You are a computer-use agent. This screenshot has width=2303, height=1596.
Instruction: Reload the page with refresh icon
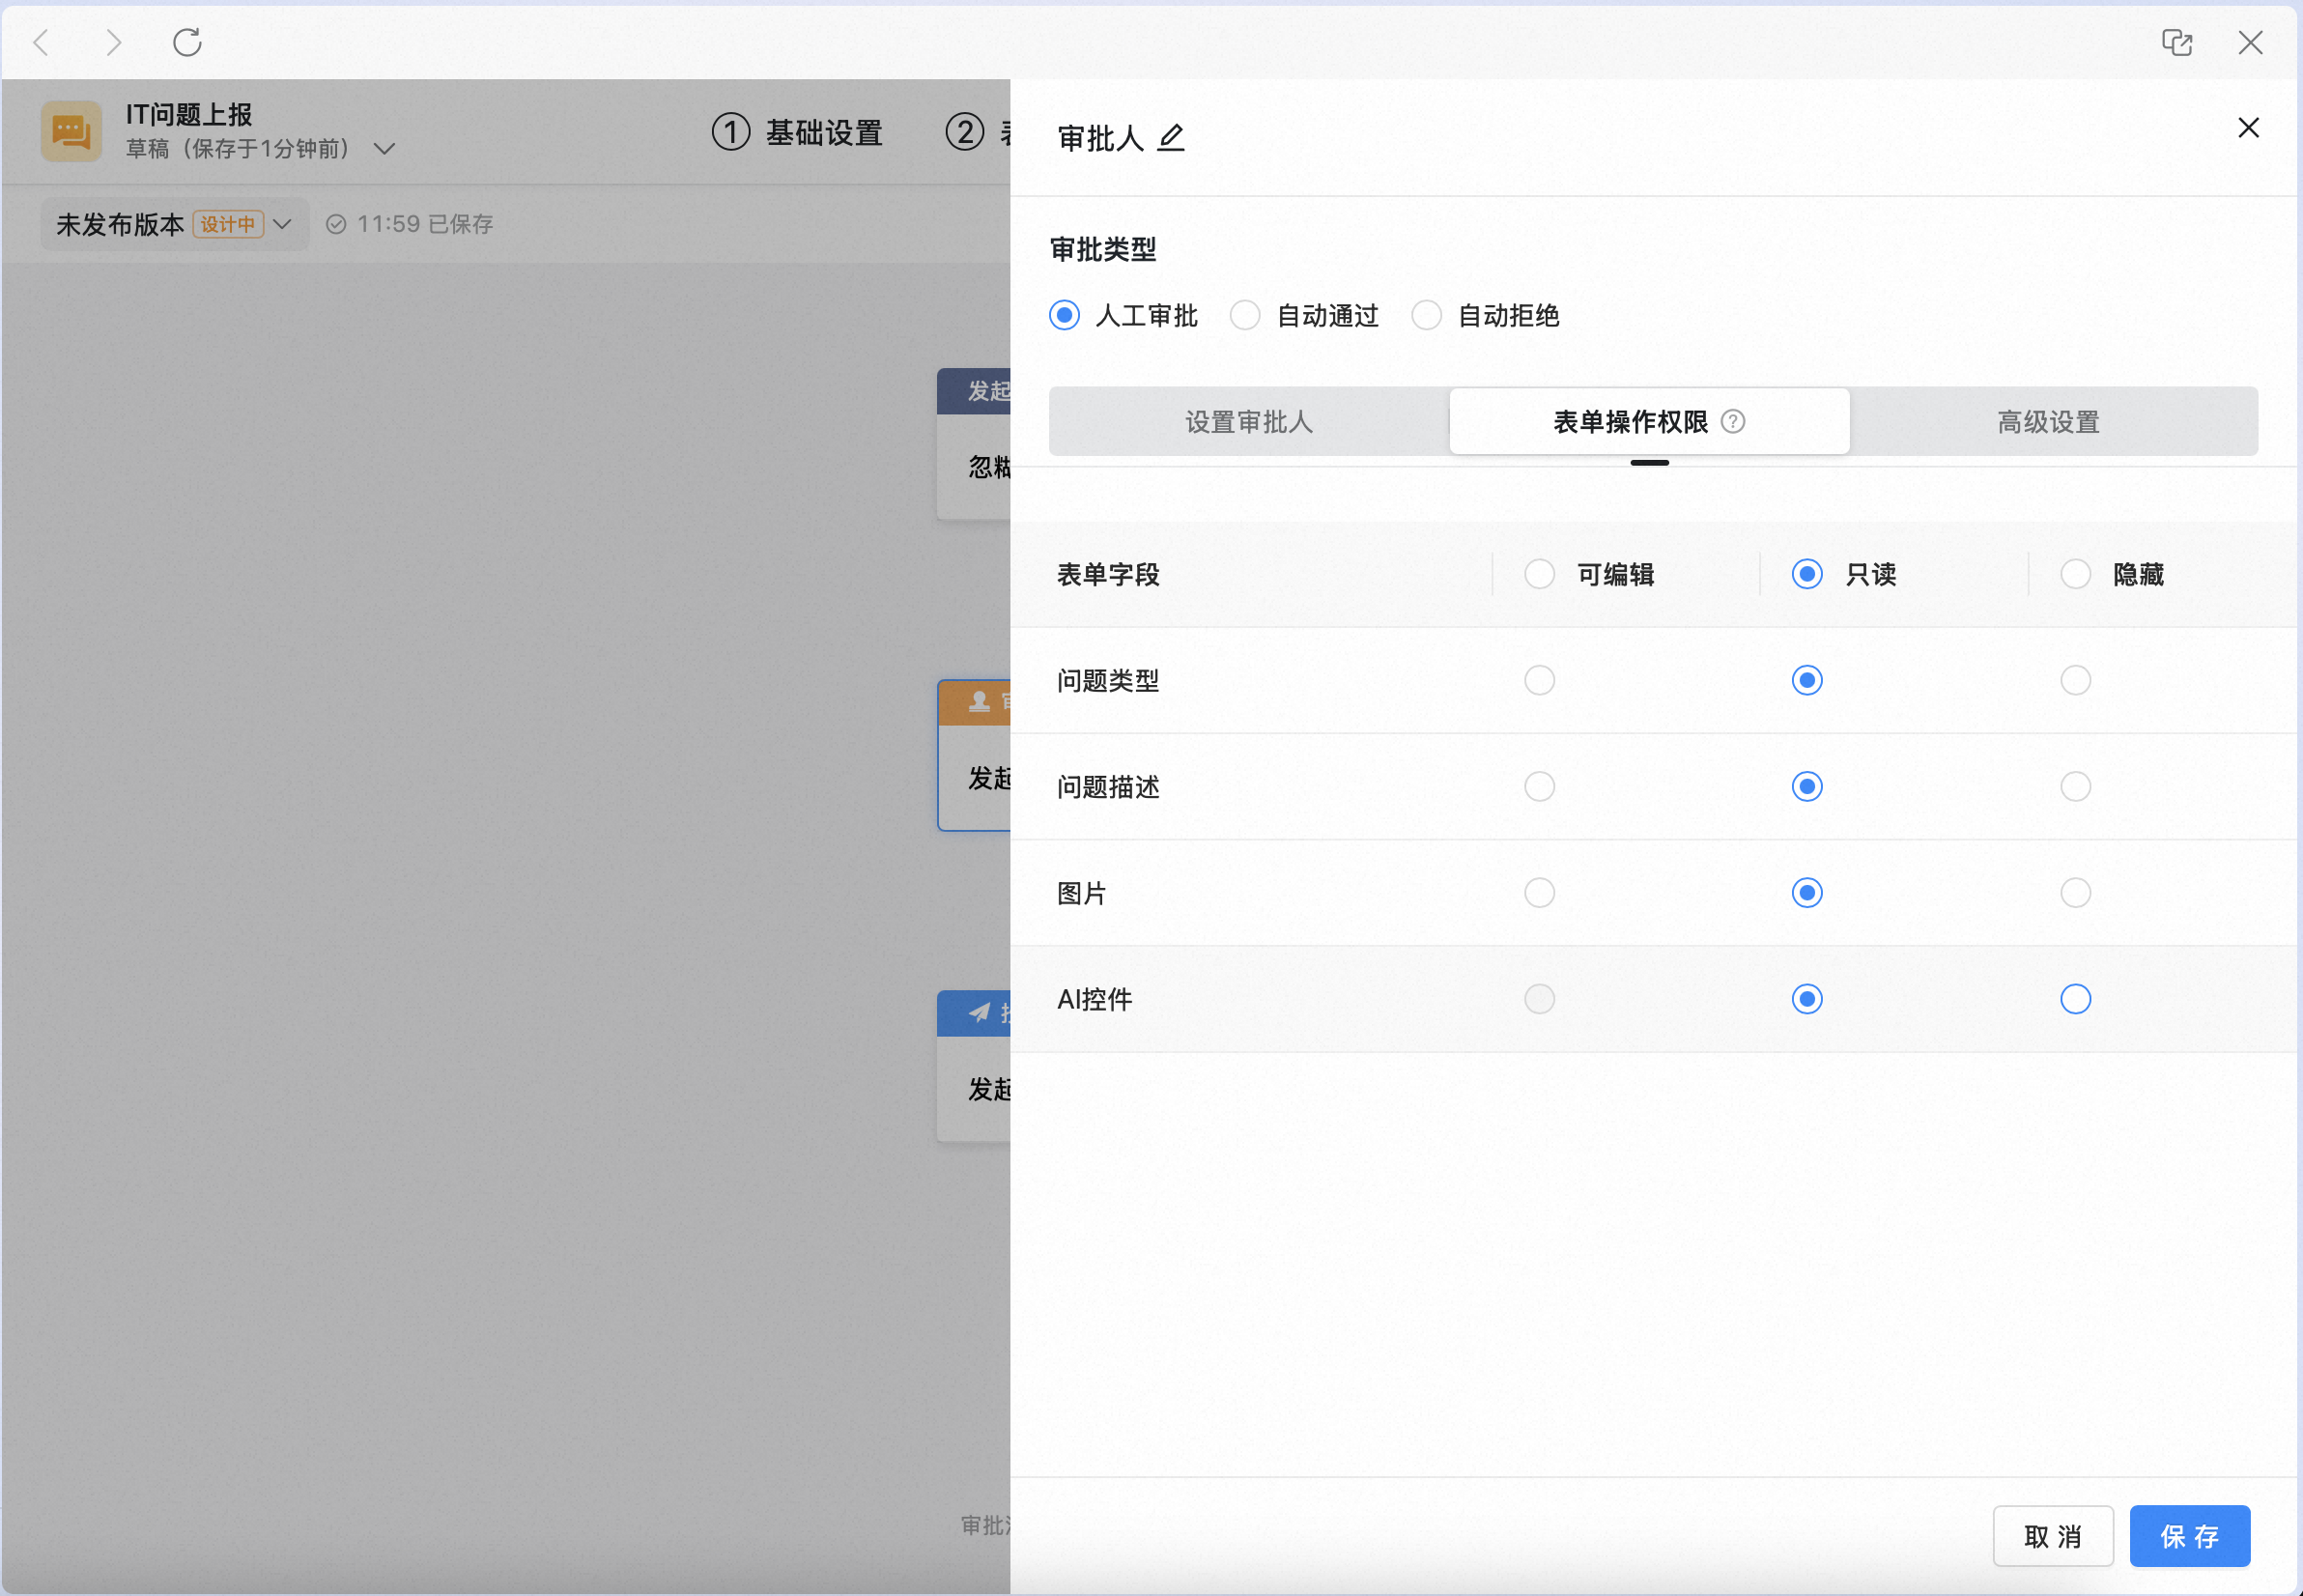click(187, 42)
